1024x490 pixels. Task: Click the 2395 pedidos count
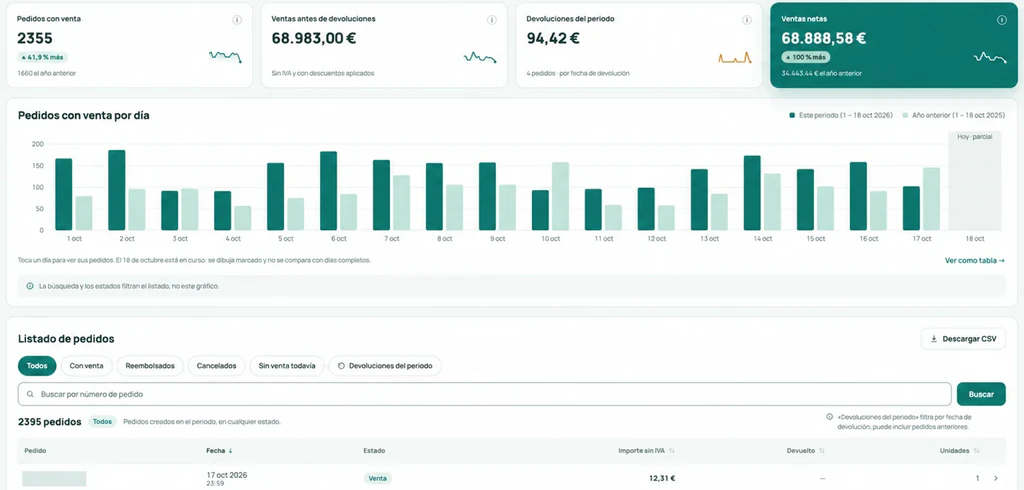pyautogui.click(x=50, y=422)
